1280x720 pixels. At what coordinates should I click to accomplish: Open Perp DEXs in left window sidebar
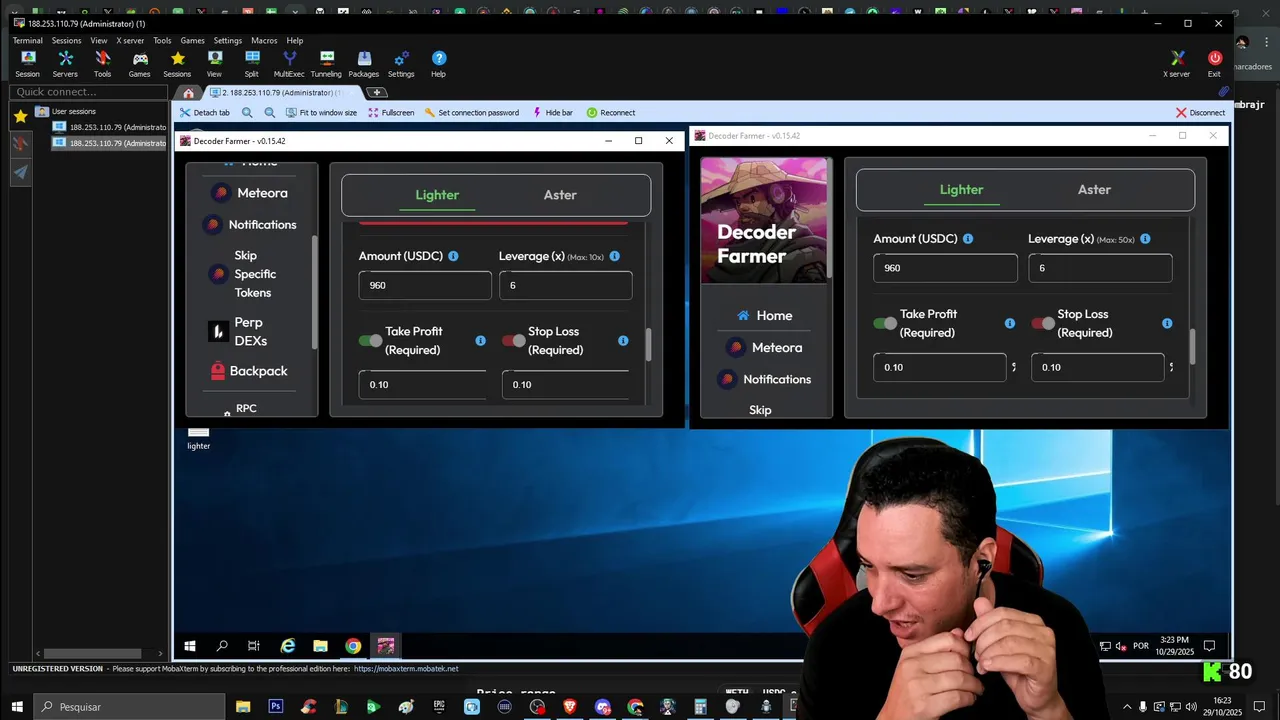238,331
